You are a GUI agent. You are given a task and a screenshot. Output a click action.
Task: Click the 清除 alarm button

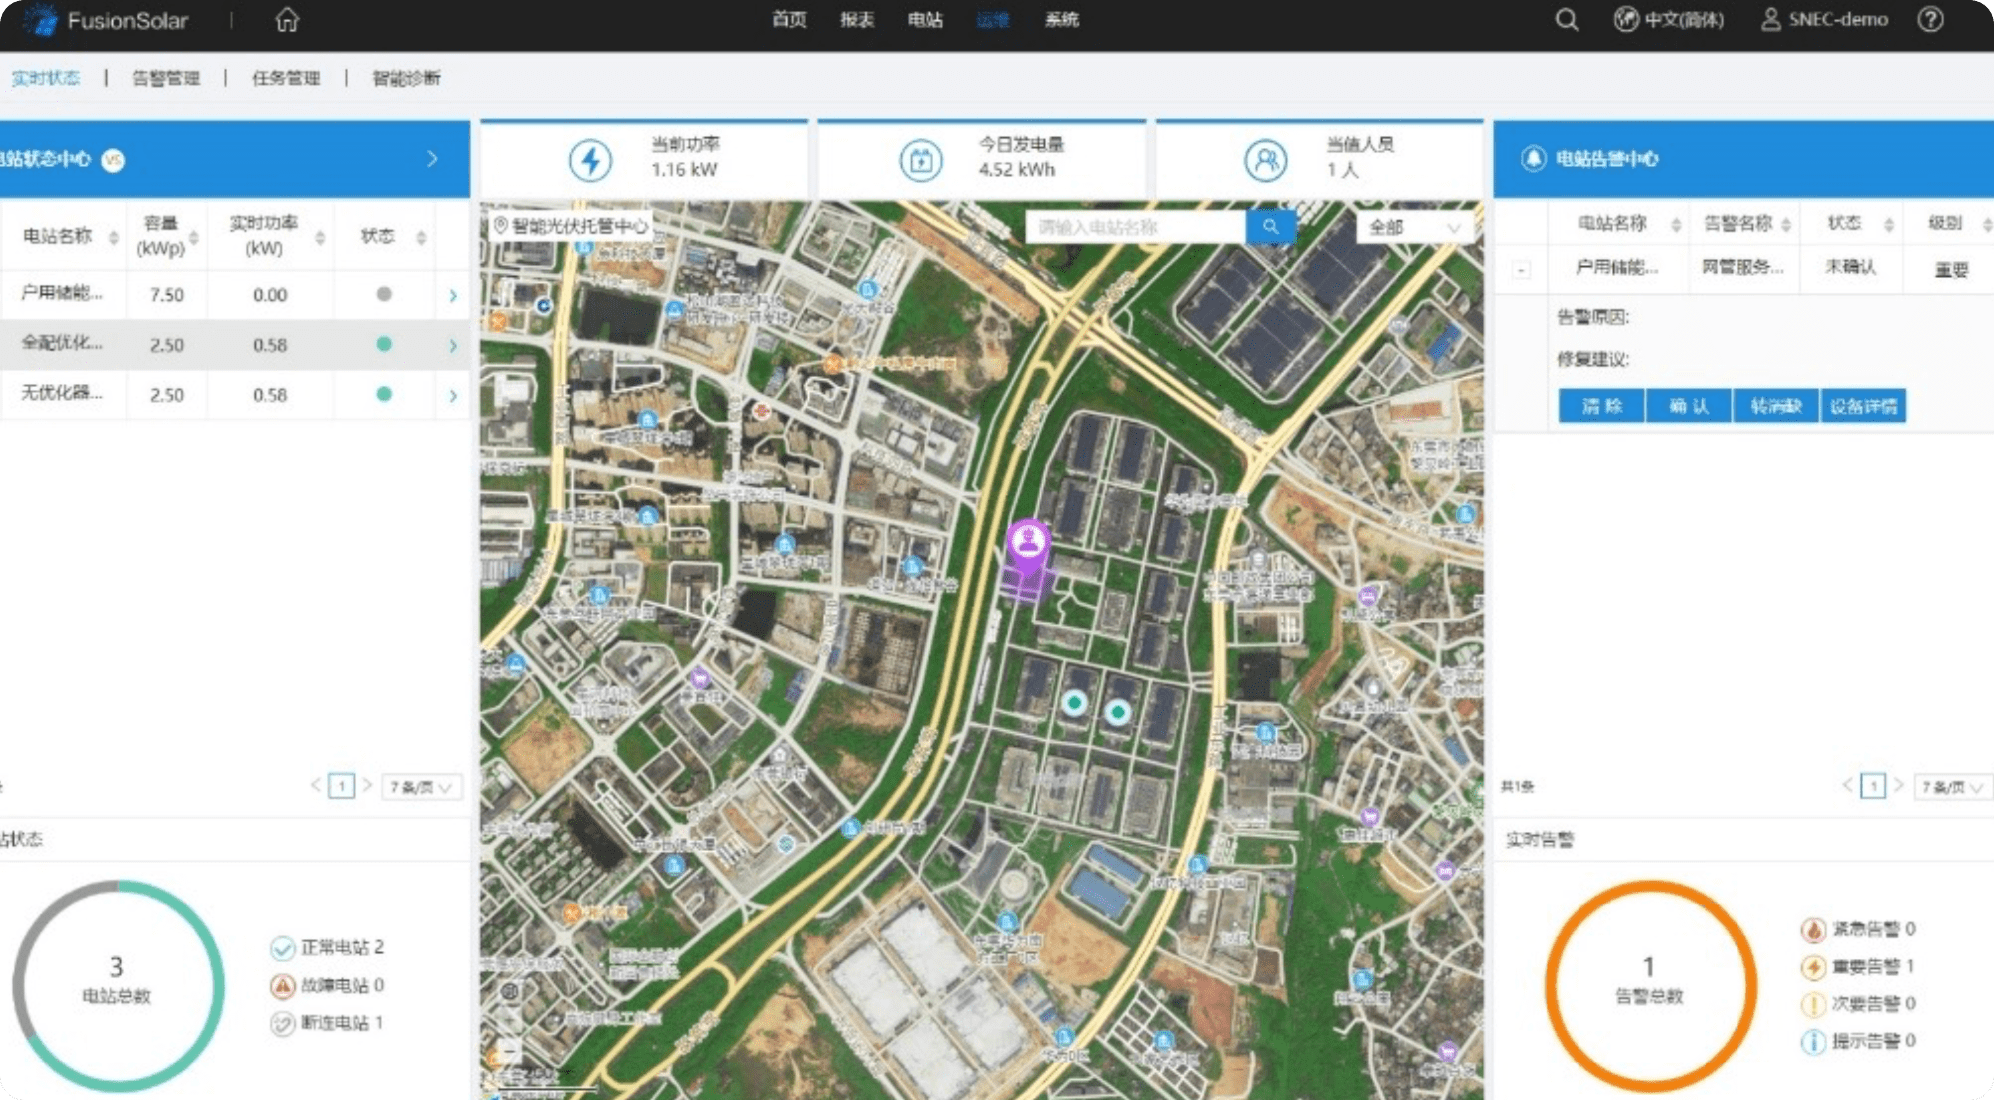[x=1601, y=406]
